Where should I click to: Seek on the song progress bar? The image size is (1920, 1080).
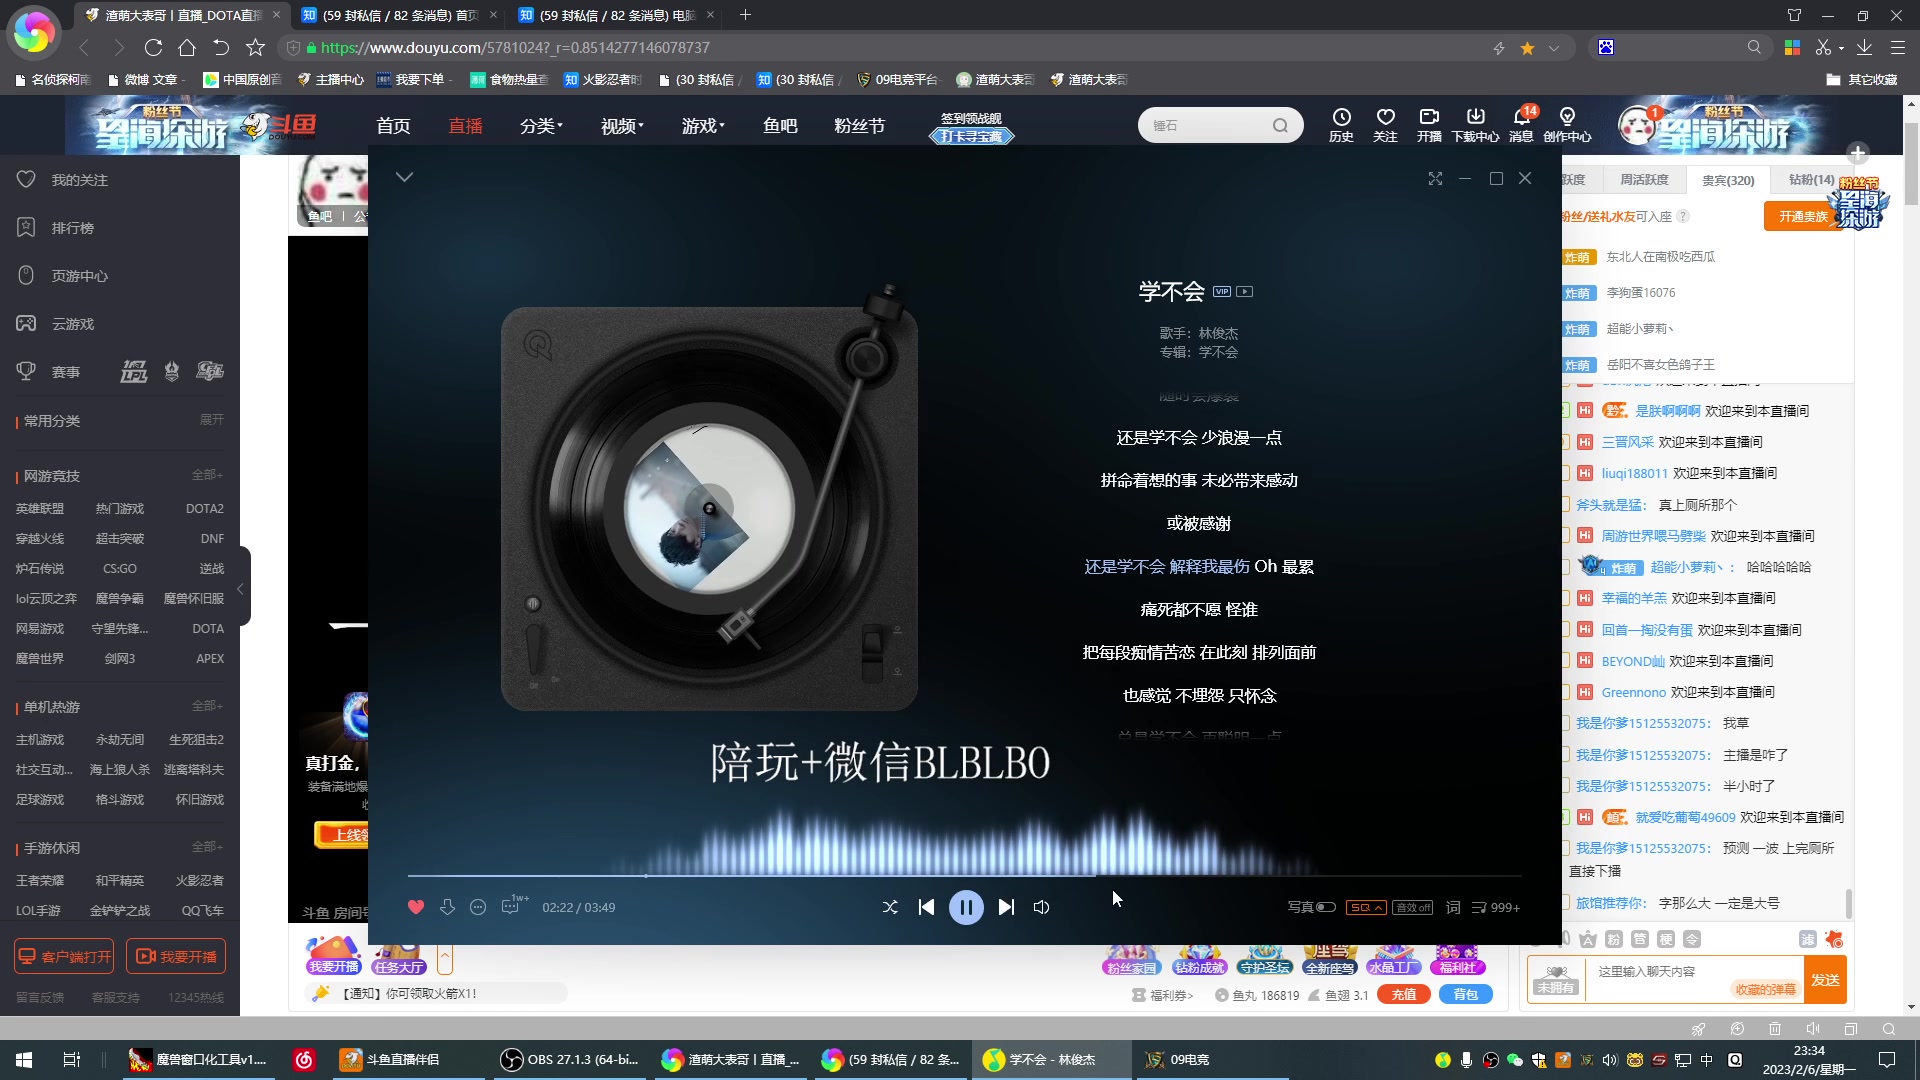964,876
